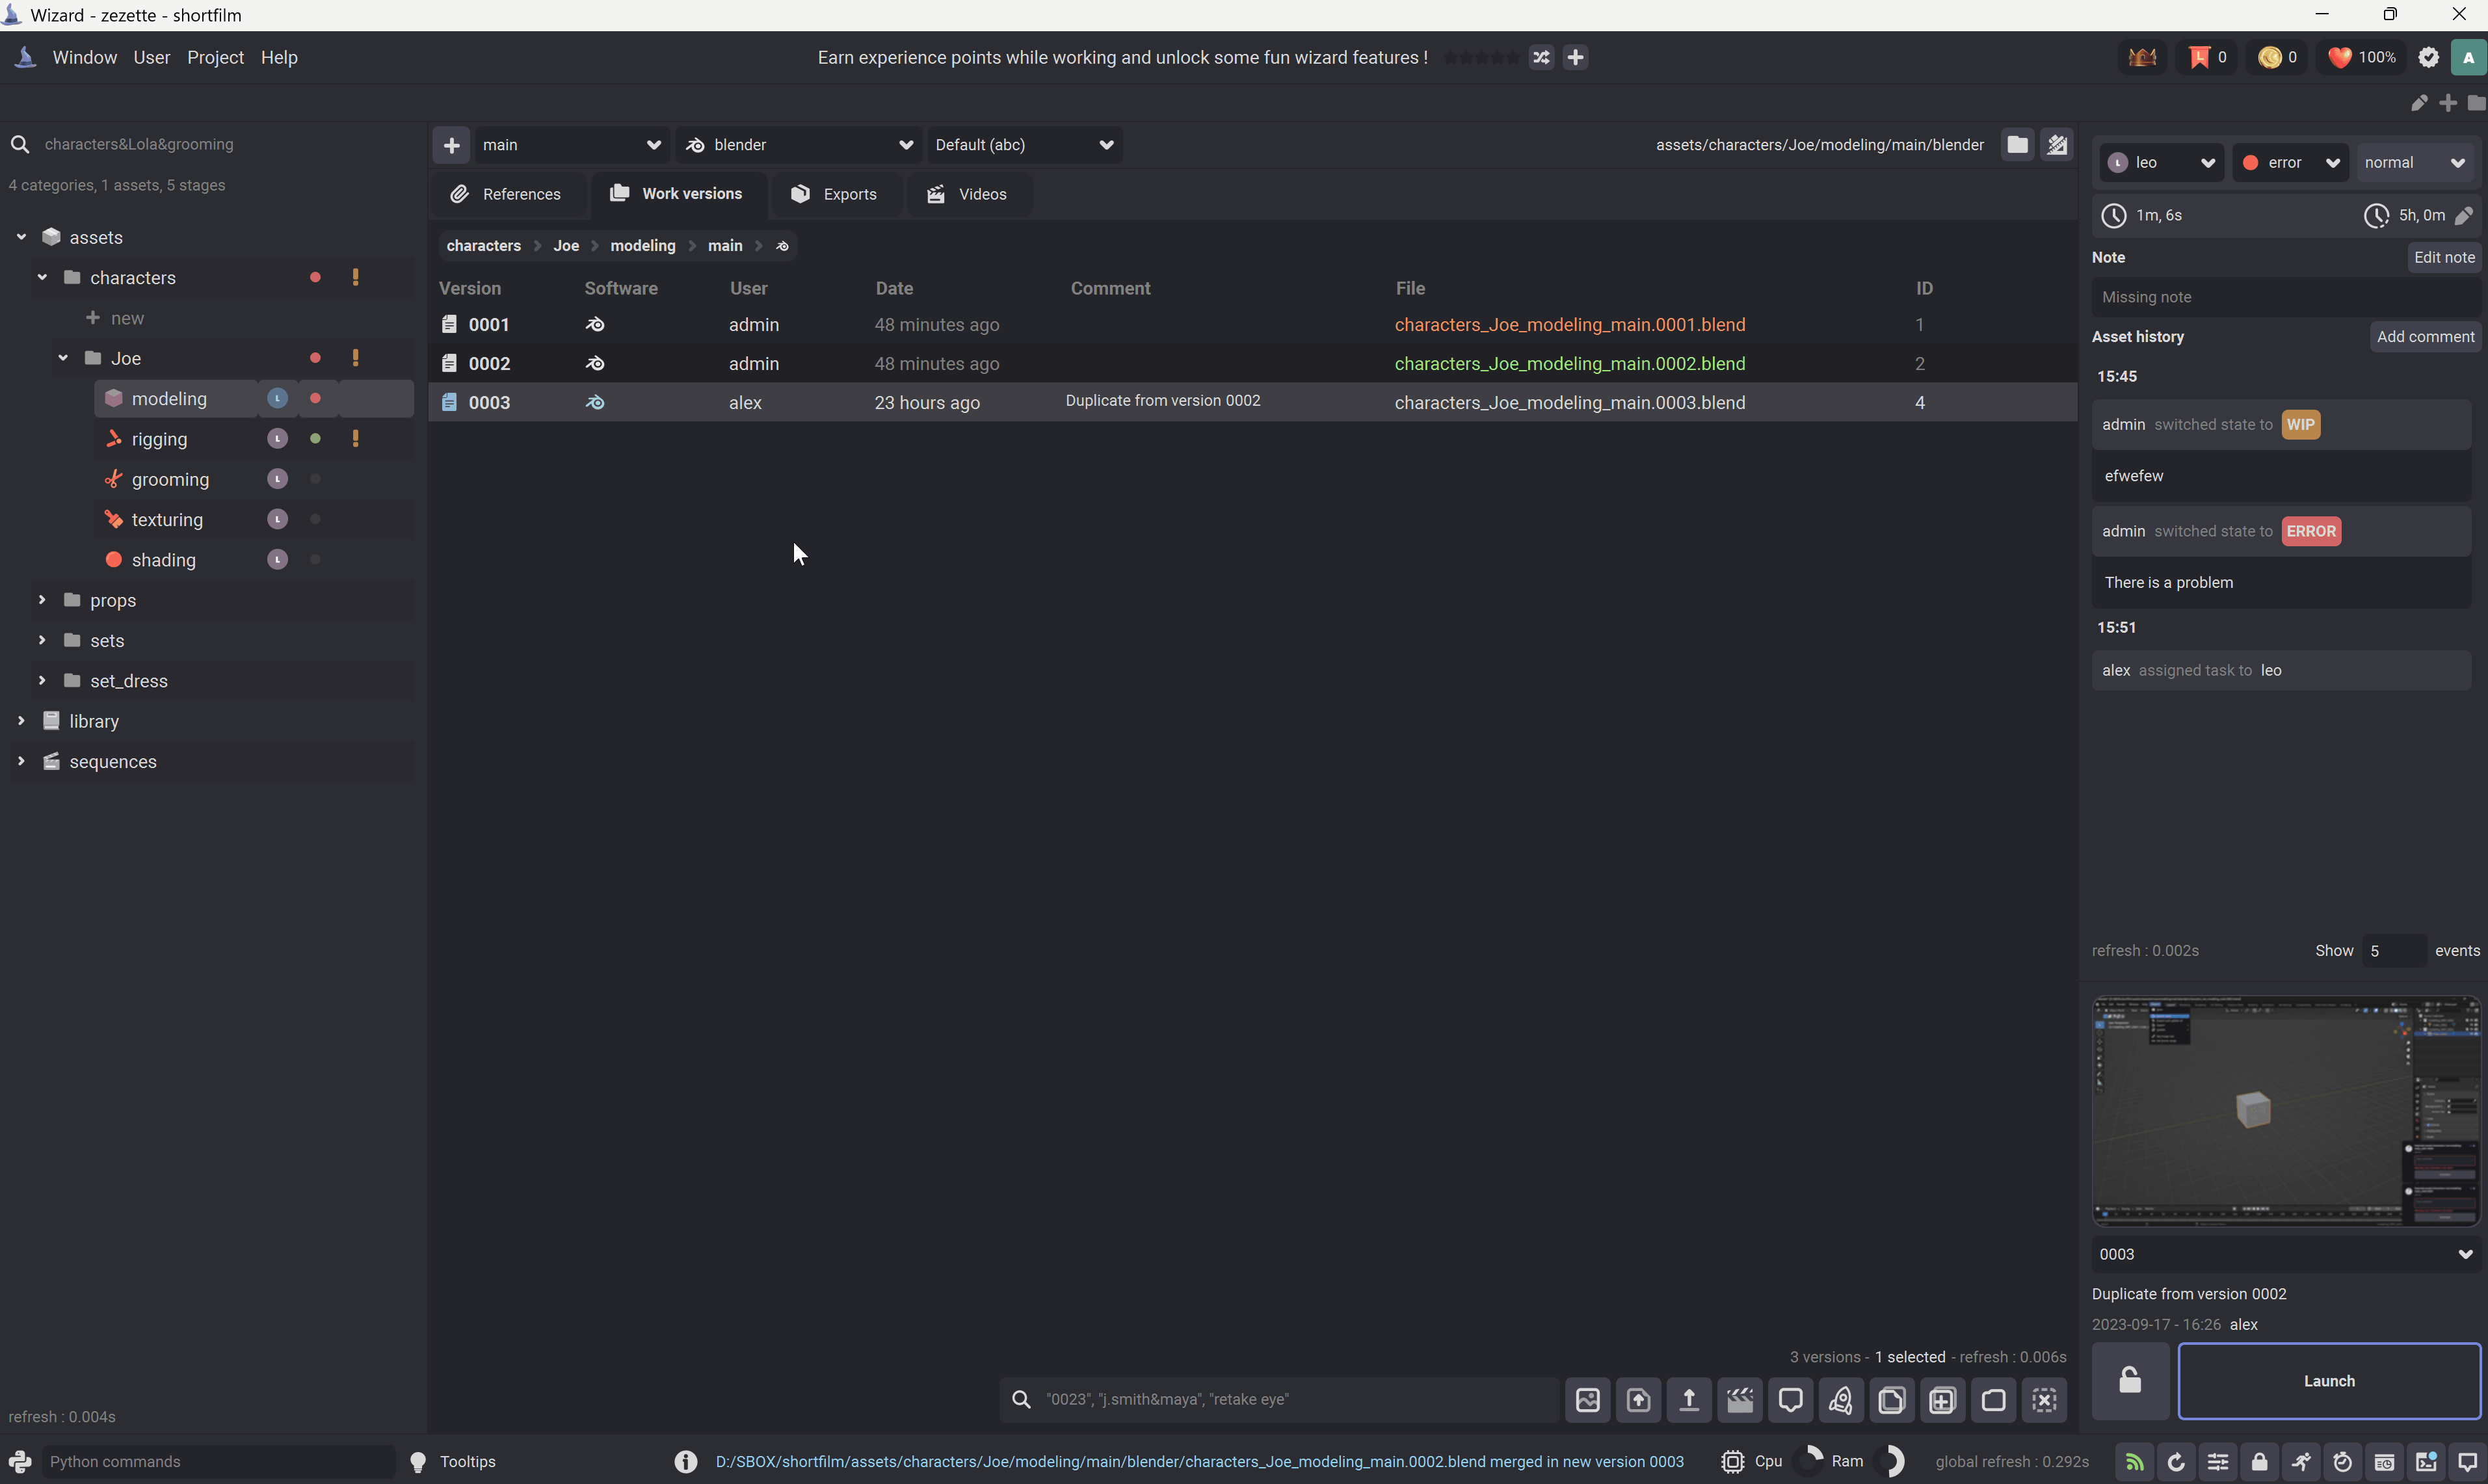Open the User menu
Image resolution: width=2488 pixels, height=1484 pixels.
point(152,58)
